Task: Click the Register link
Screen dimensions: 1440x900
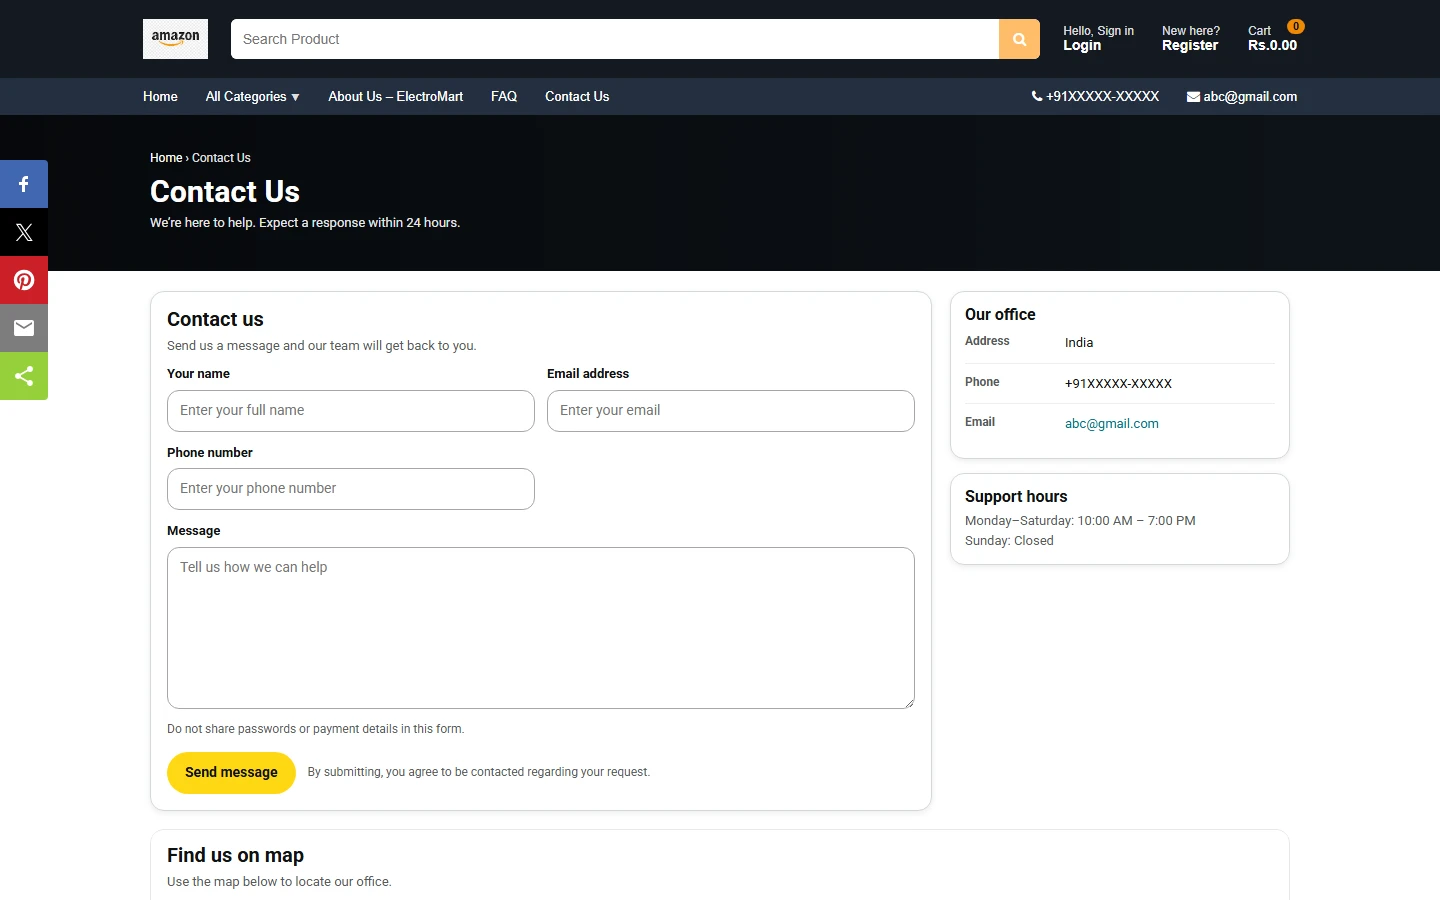Action: point(1190,45)
